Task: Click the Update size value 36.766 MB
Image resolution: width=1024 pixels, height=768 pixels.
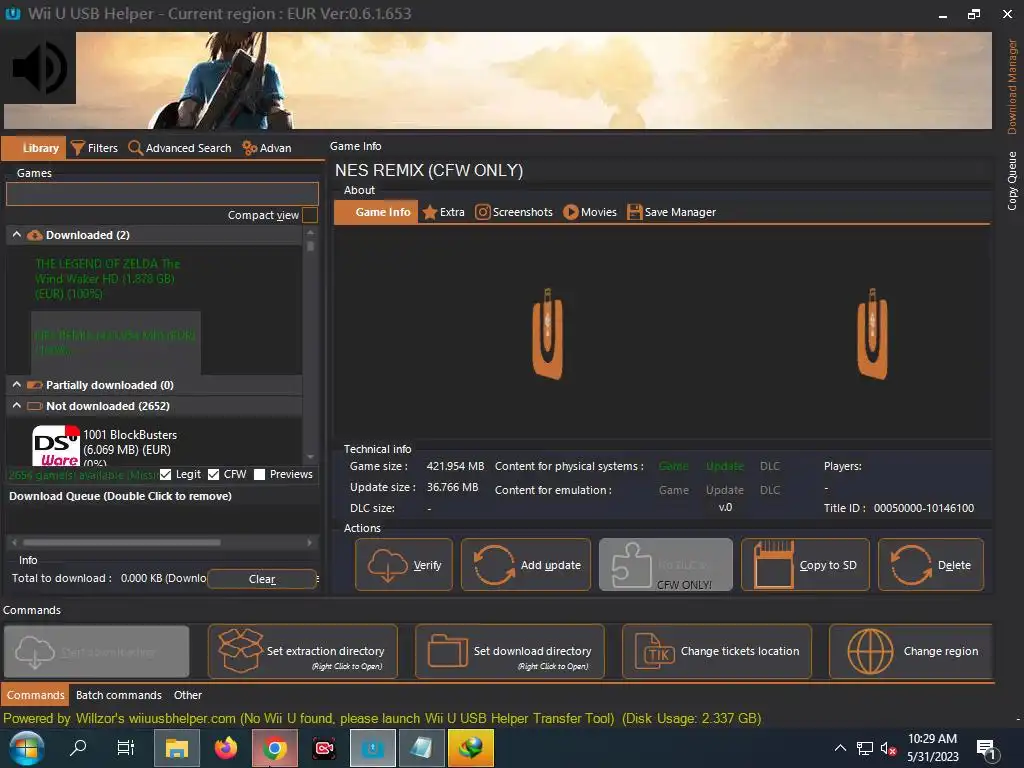Action: [x=452, y=487]
